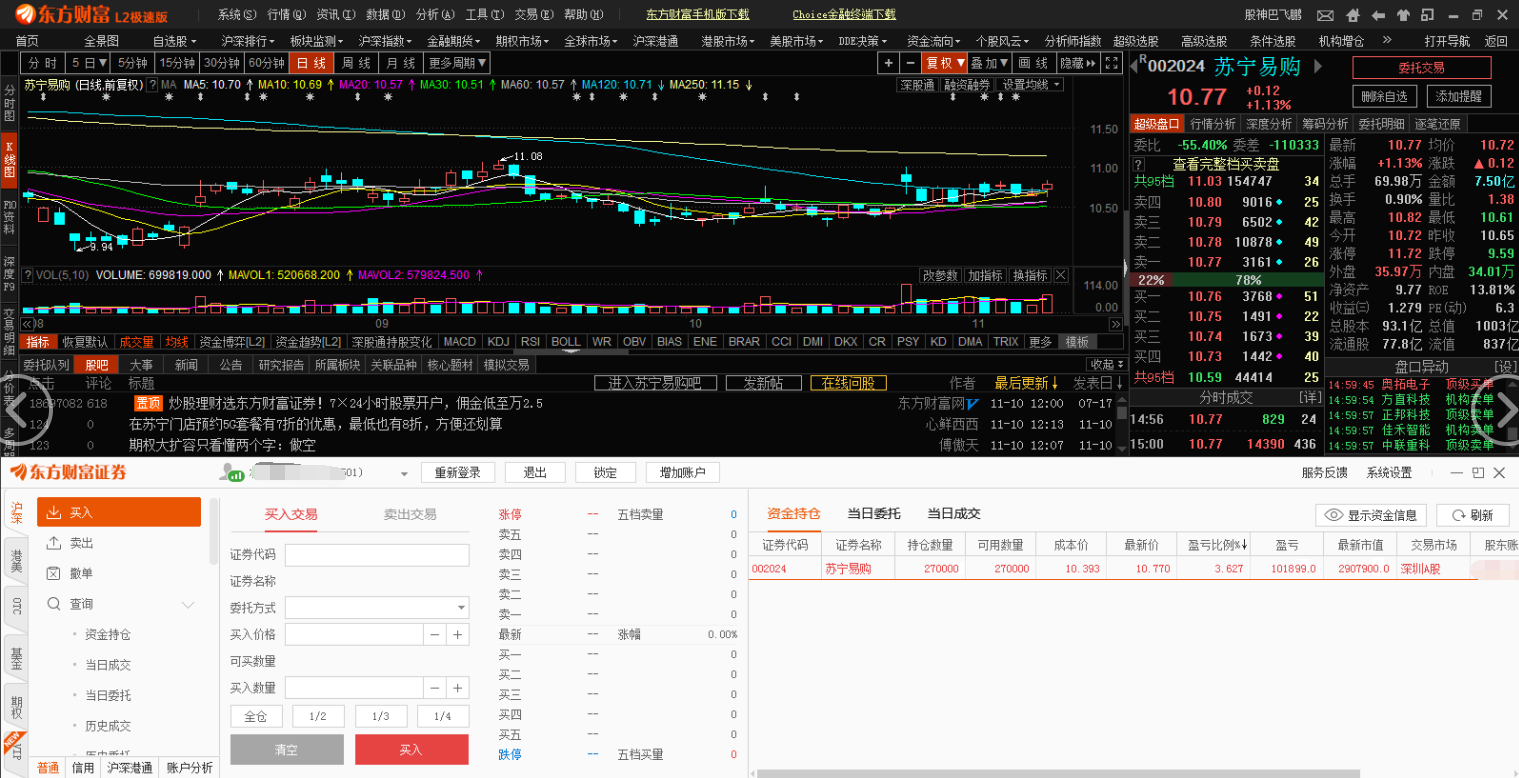Viewport: 1519px width, 778px height.
Task: Select the 15分钟 period toggle
Action: pos(177,63)
